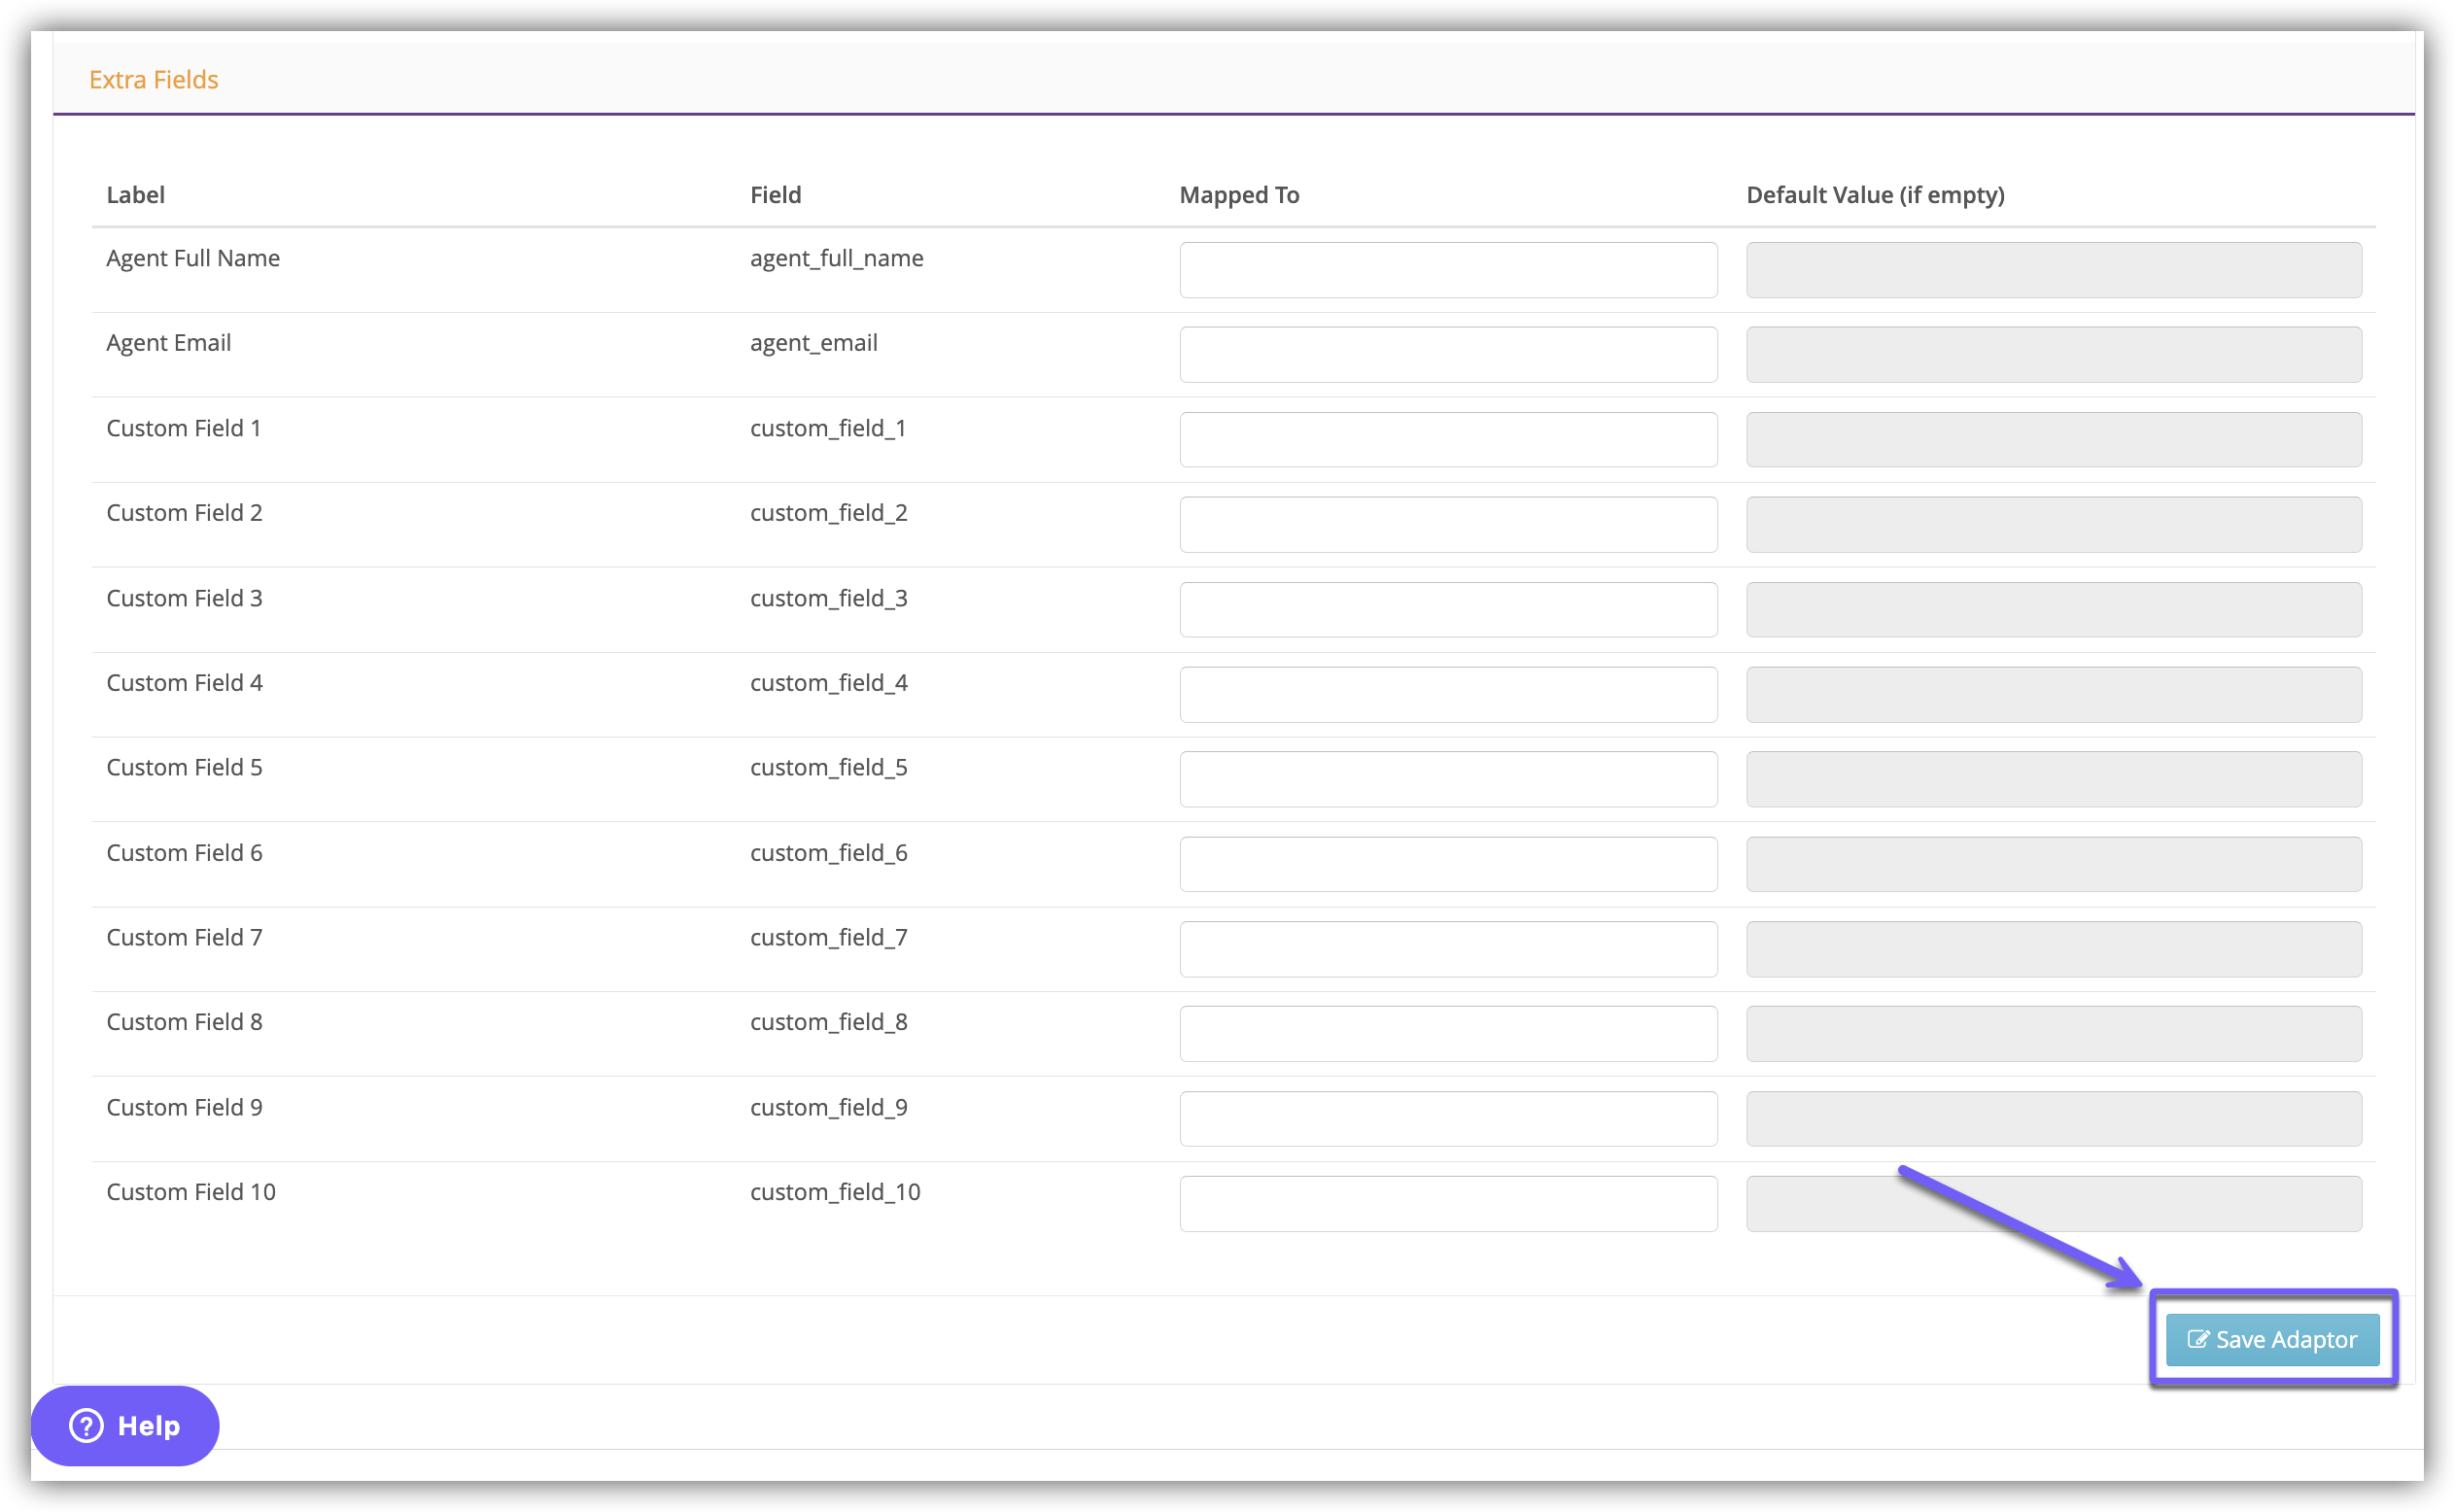Click Default Value field for Agent Full Name
The height and width of the screenshot is (1512, 2455).
[x=2053, y=270]
